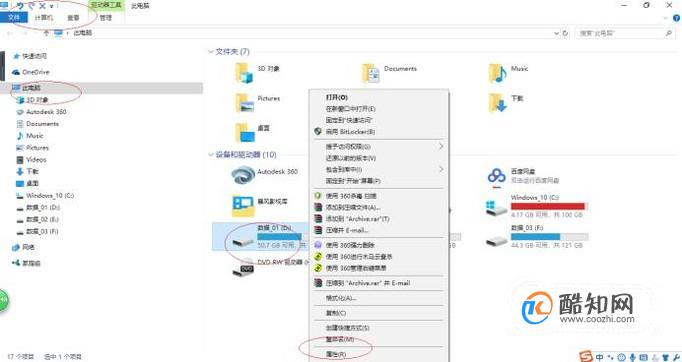Click the Music folder icon
The width and height of the screenshot is (682, 362).
(x=498, y=73)
